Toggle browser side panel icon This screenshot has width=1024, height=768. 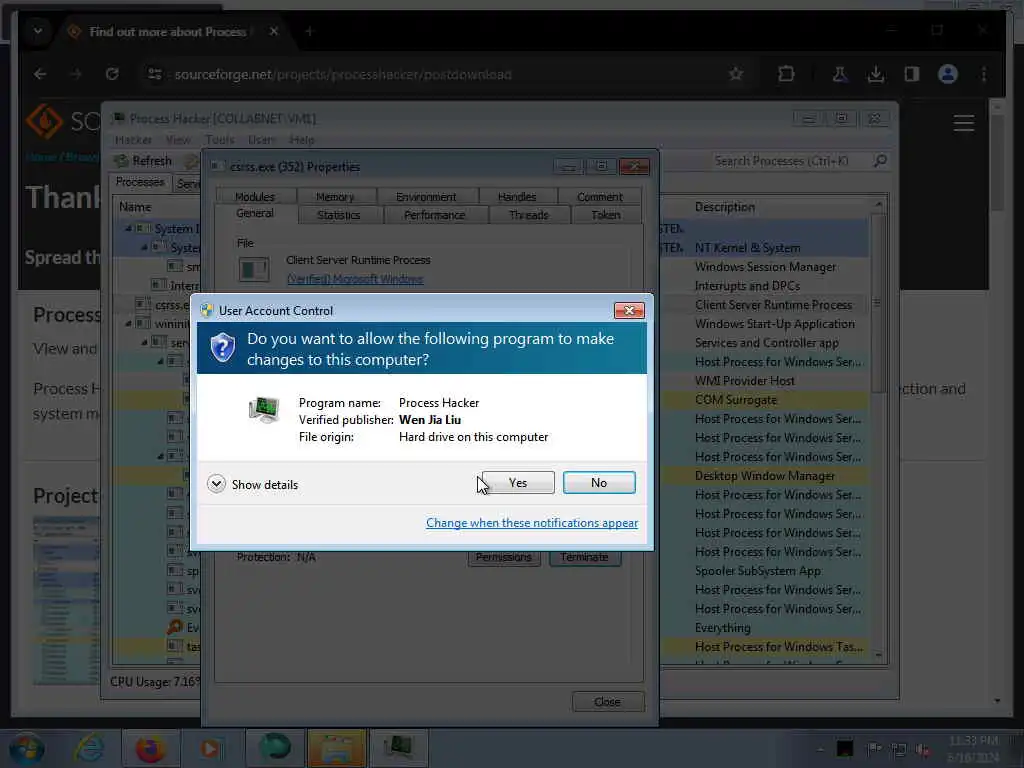point(912,74)
